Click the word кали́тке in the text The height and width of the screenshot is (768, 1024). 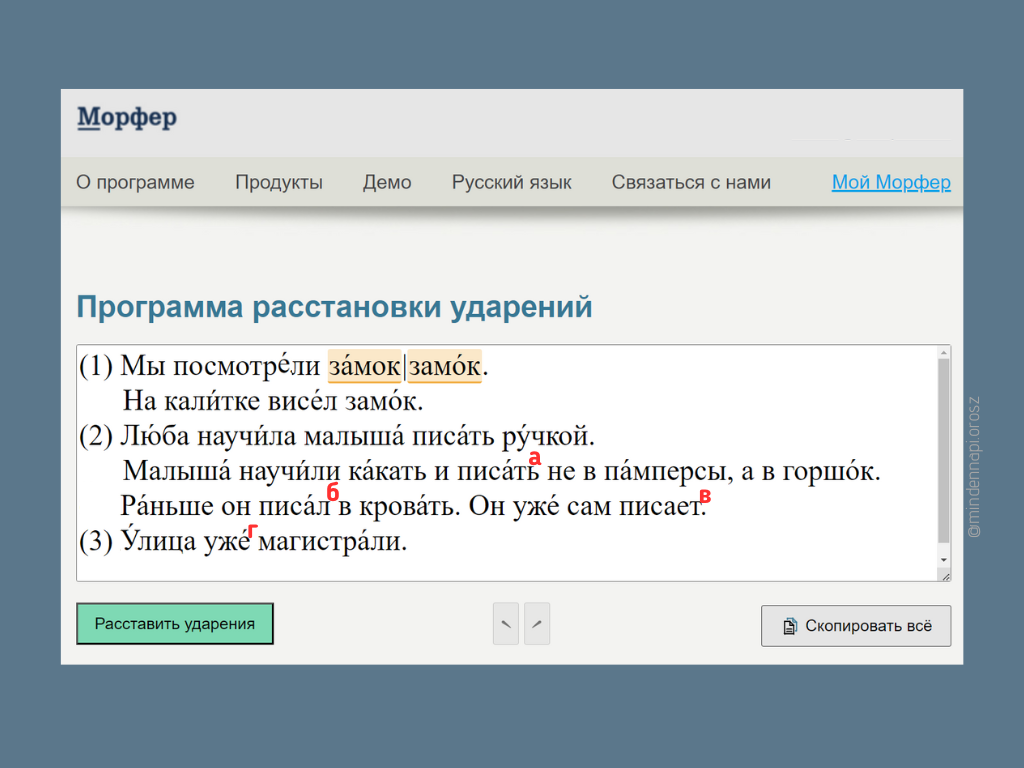point(212,401)
